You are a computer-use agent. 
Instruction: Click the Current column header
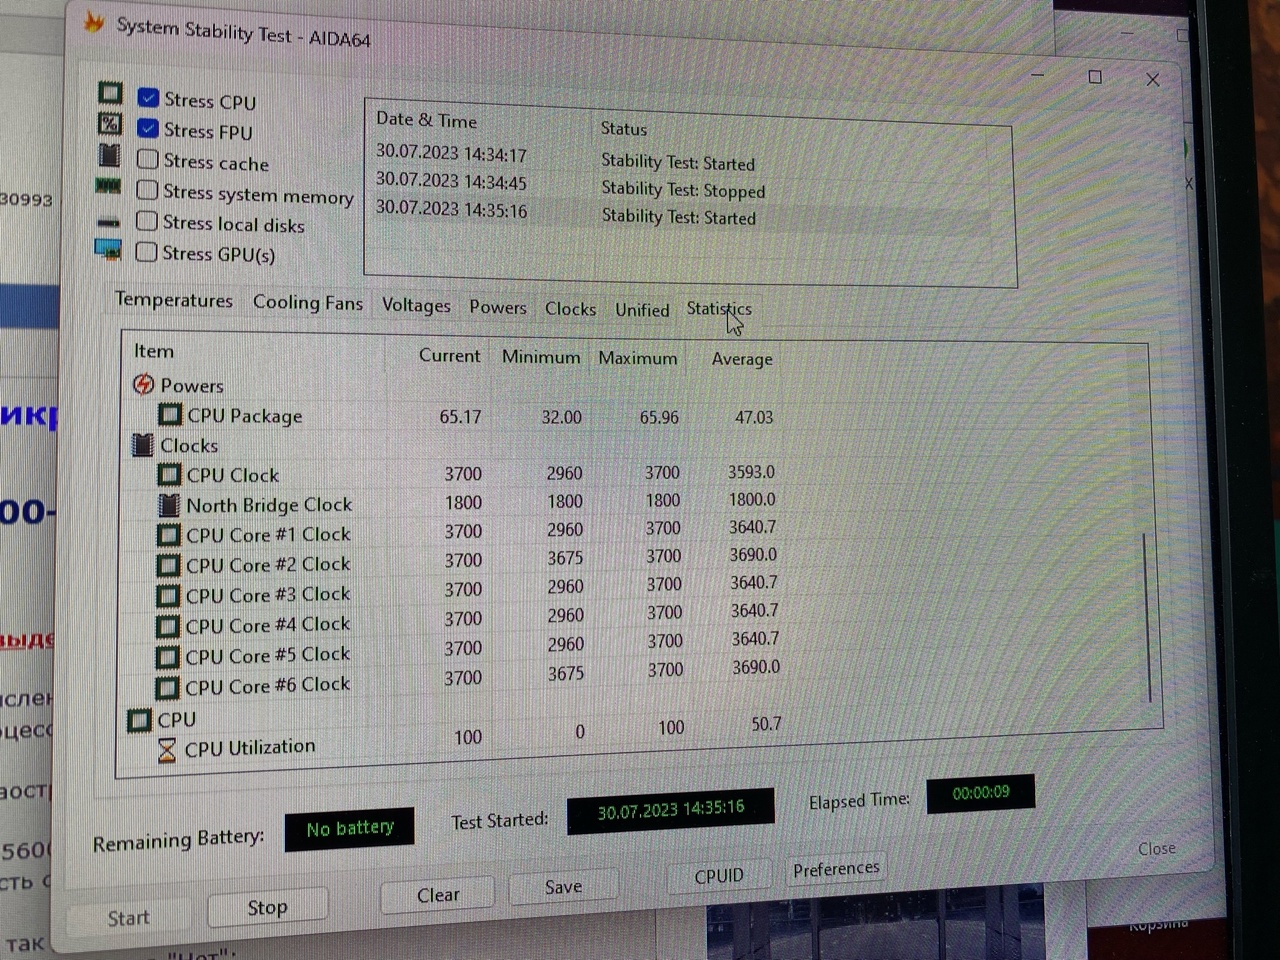point(449,355)
